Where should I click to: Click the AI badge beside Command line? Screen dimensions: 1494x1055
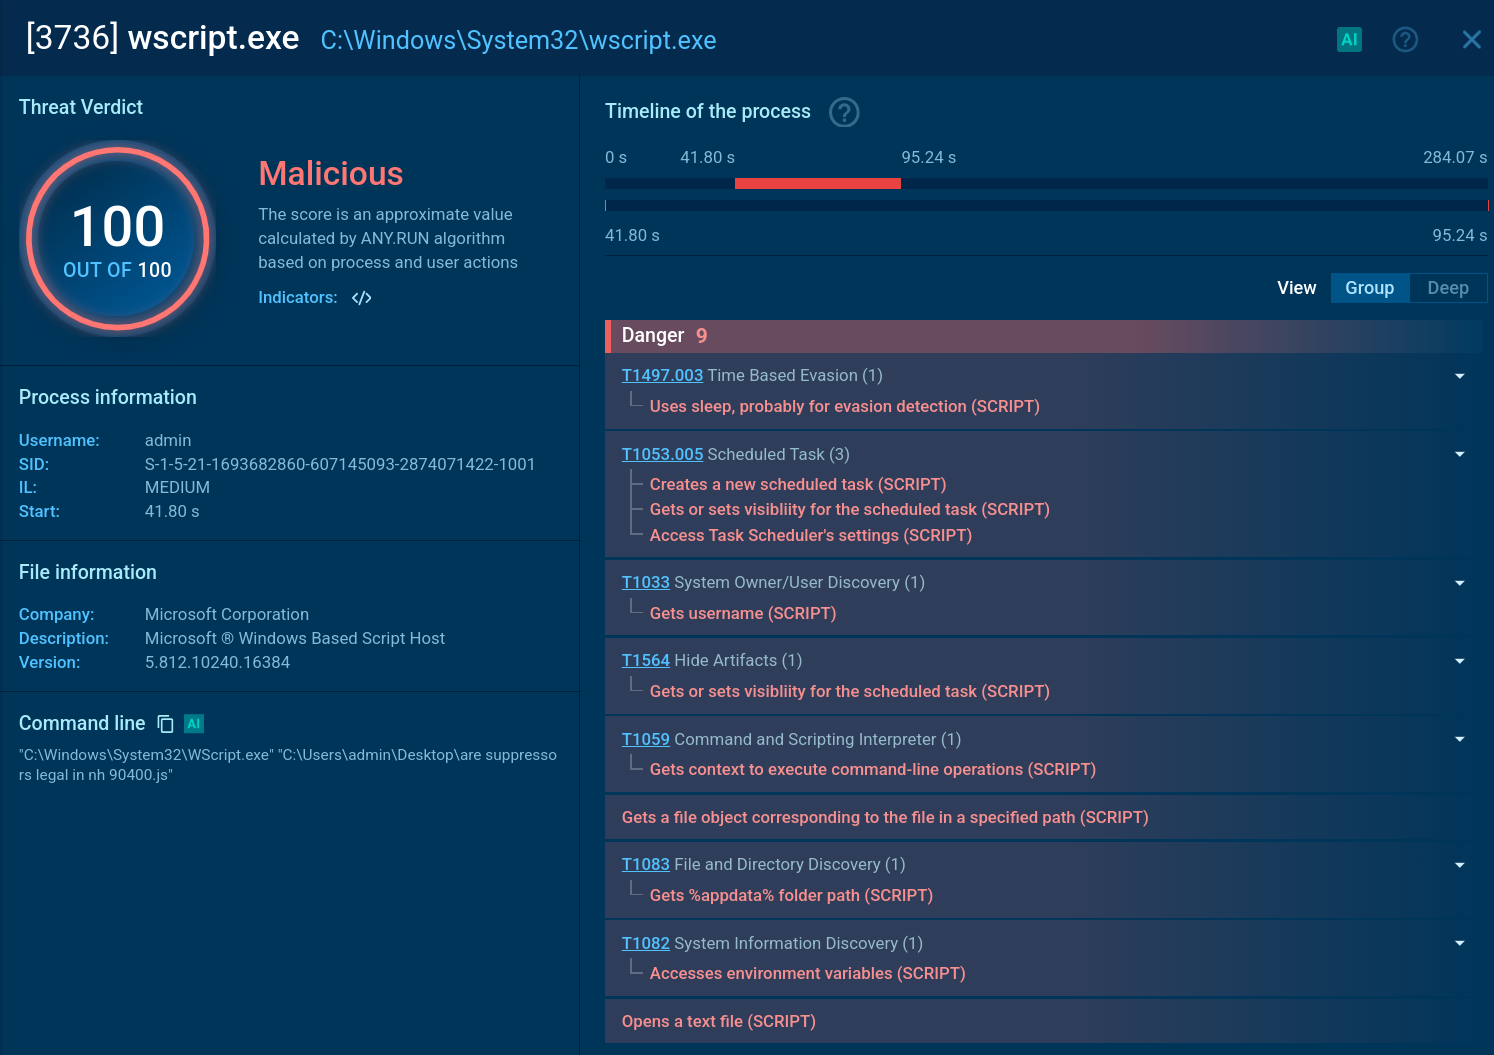tap(194, 724)
